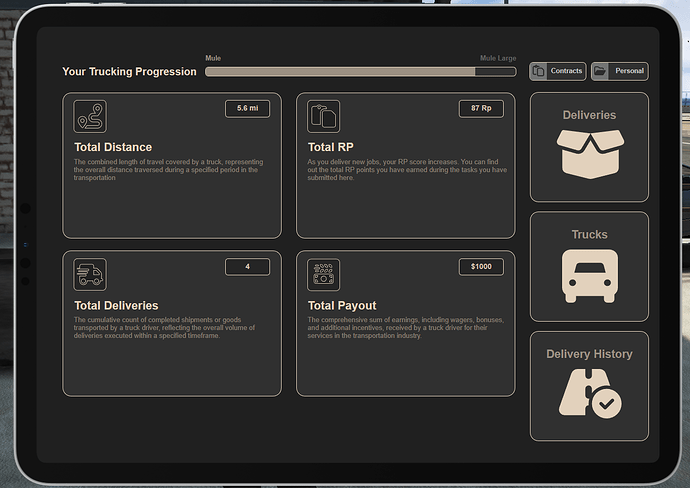Switch to the Personal tab
Screen dimensions: 690x488
pos(620,71)
